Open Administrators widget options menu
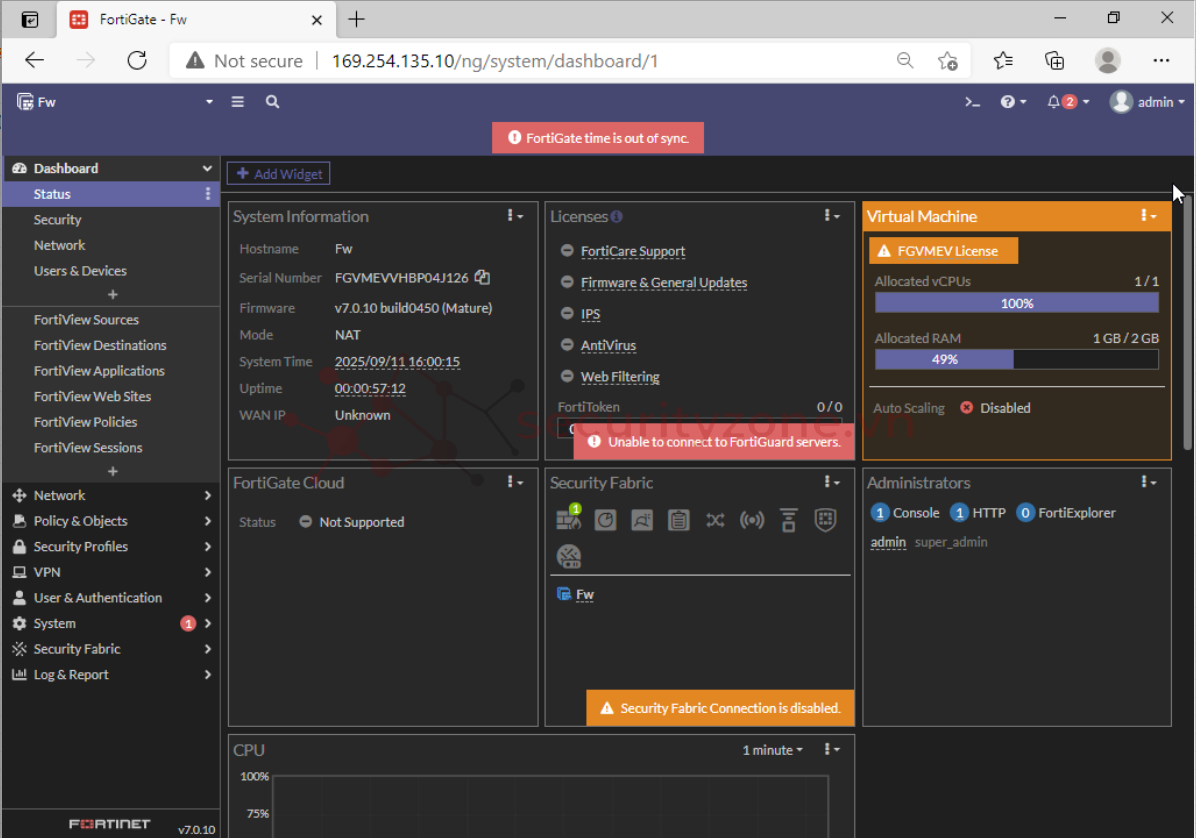Viewport: 1196px width, 838px height. point(1148,483)
